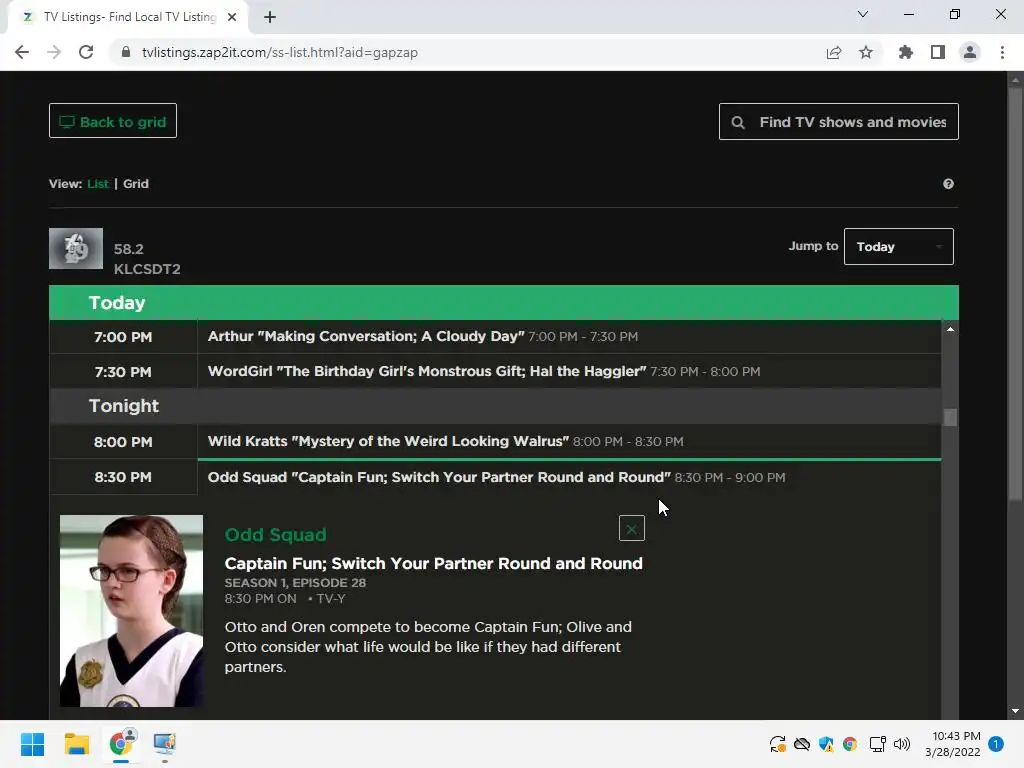Select the Odd Squad 8:30 PM listing
The height and width of the screenshot is (768, 1024).
(x=495, y=477)
